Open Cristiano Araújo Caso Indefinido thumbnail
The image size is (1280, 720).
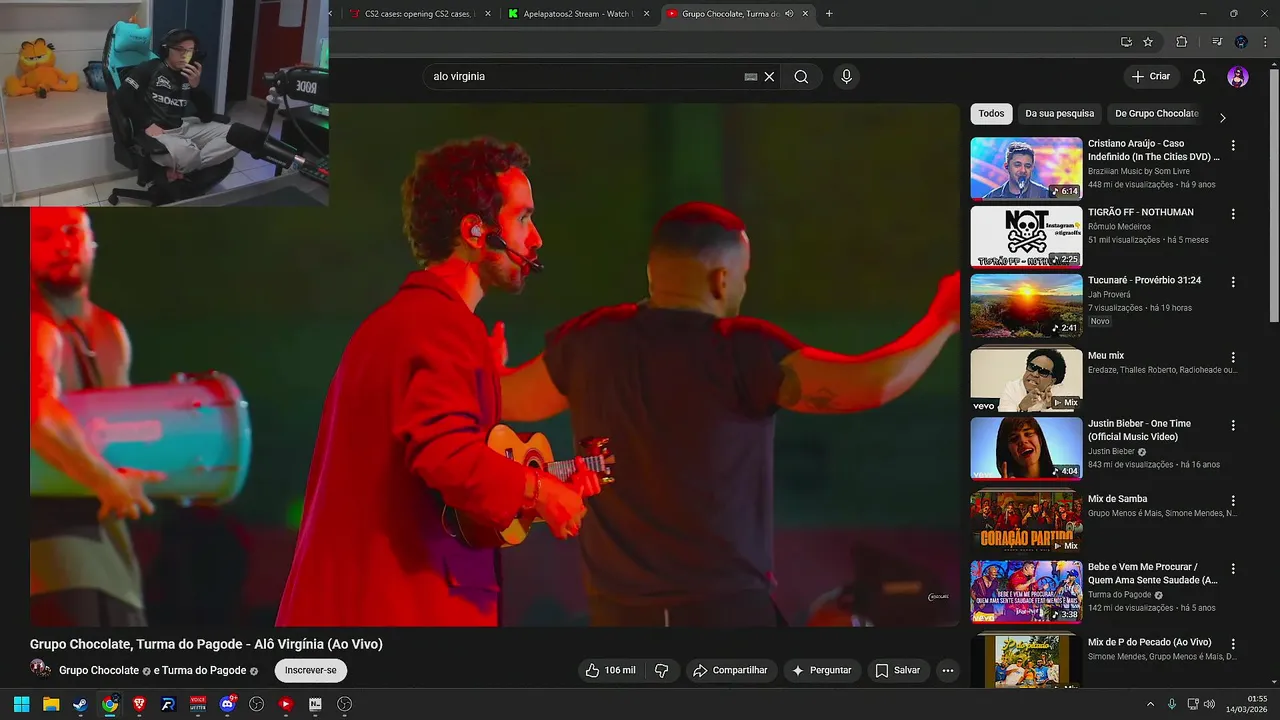click(x=1026, y=168)
